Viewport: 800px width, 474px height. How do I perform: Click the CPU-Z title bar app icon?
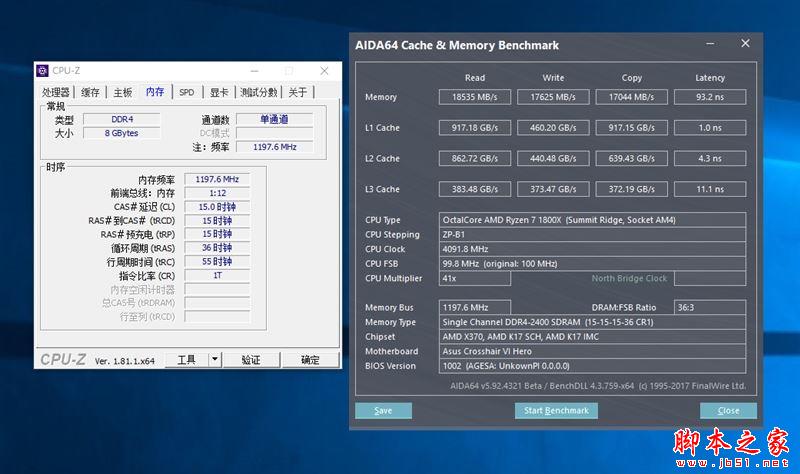click(x=42, y=71)
